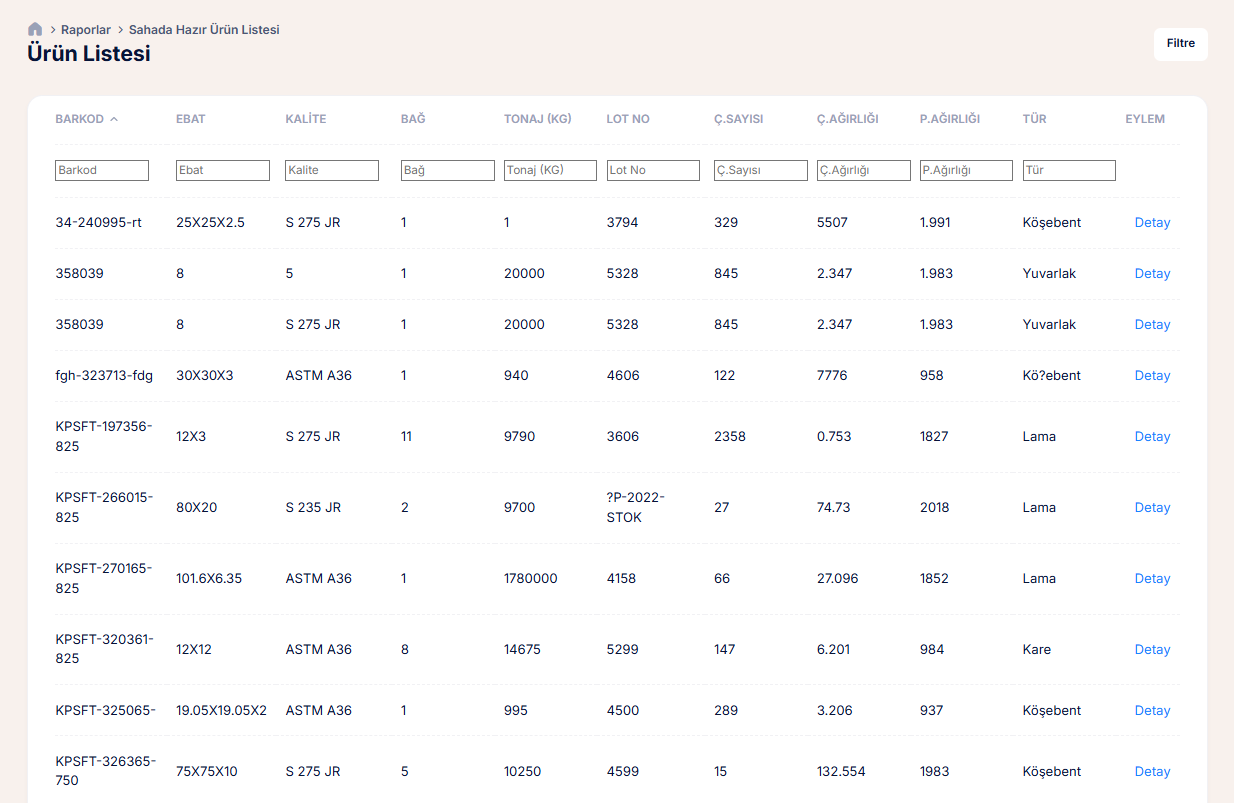Sort by Lot No column header
1234x803 pixels.
tap(627, 119)
